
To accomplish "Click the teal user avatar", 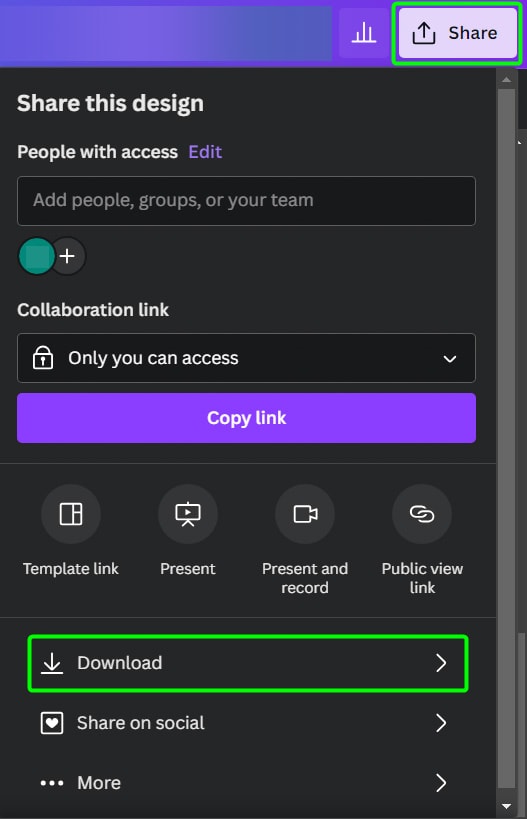I will pyautogui.click(x=37, y=256).
